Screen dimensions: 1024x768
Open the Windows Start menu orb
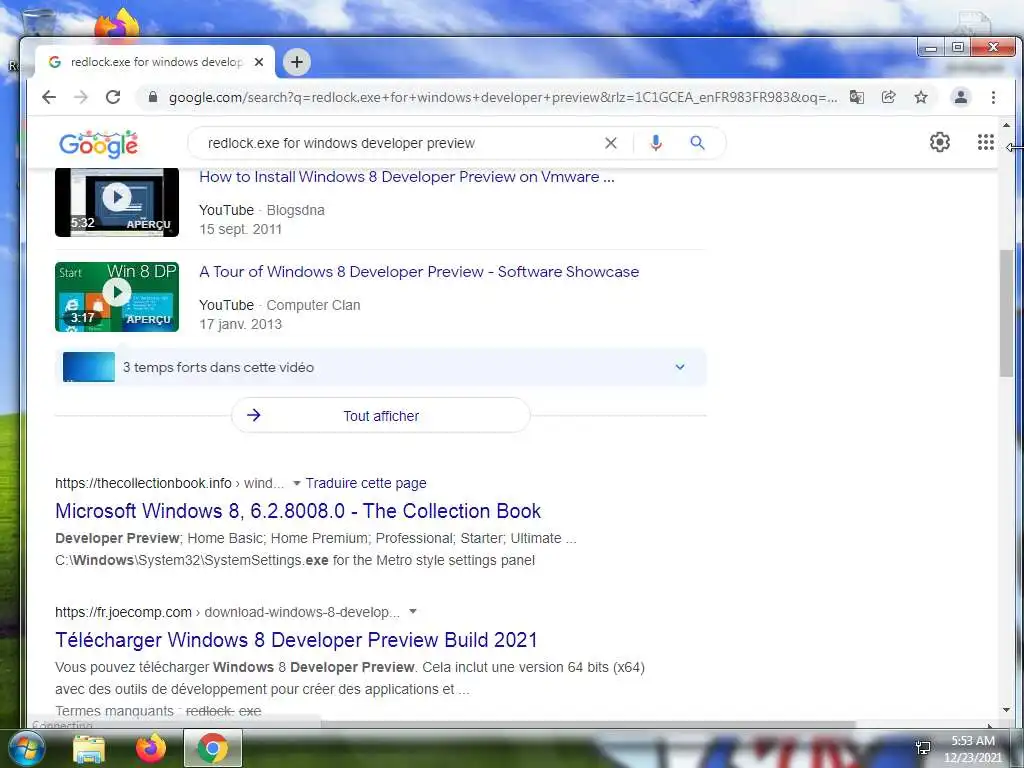coord(27,748)
